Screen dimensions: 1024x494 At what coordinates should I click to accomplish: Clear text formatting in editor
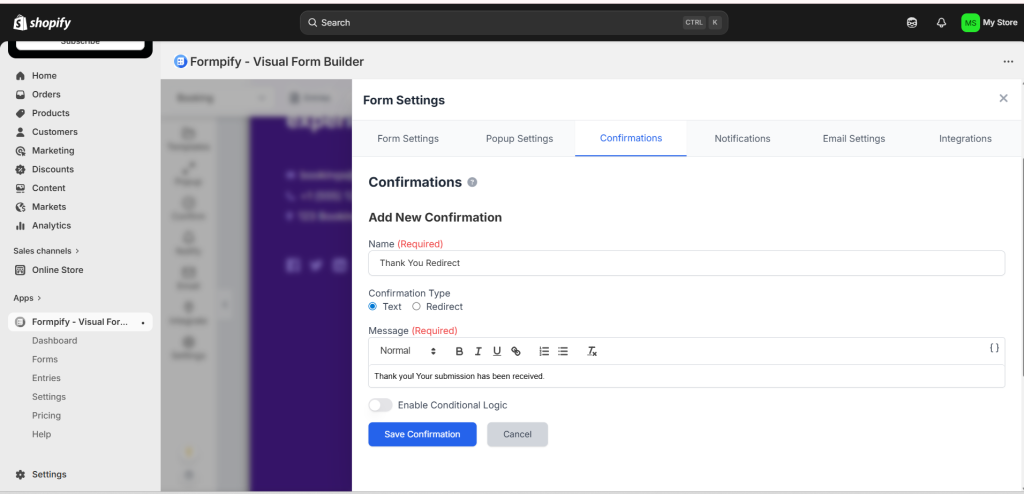point(592,351)
